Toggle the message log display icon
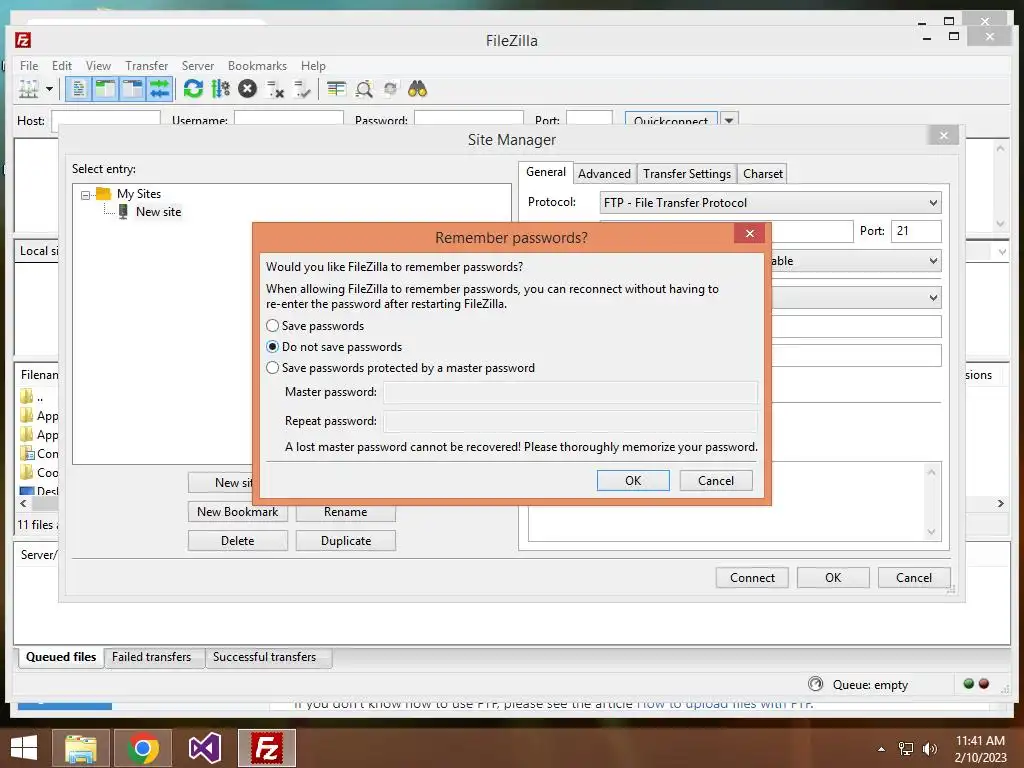1024x768 pixels. tap(78, 89)
